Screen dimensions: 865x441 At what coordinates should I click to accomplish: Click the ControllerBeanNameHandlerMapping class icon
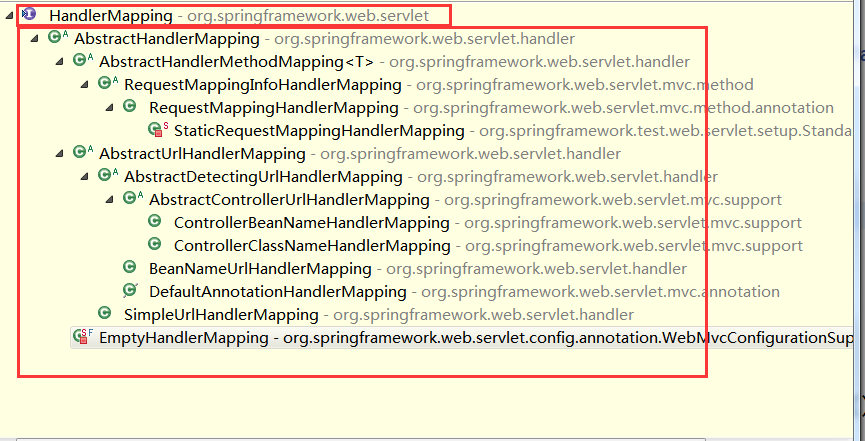tap(154, 221)
